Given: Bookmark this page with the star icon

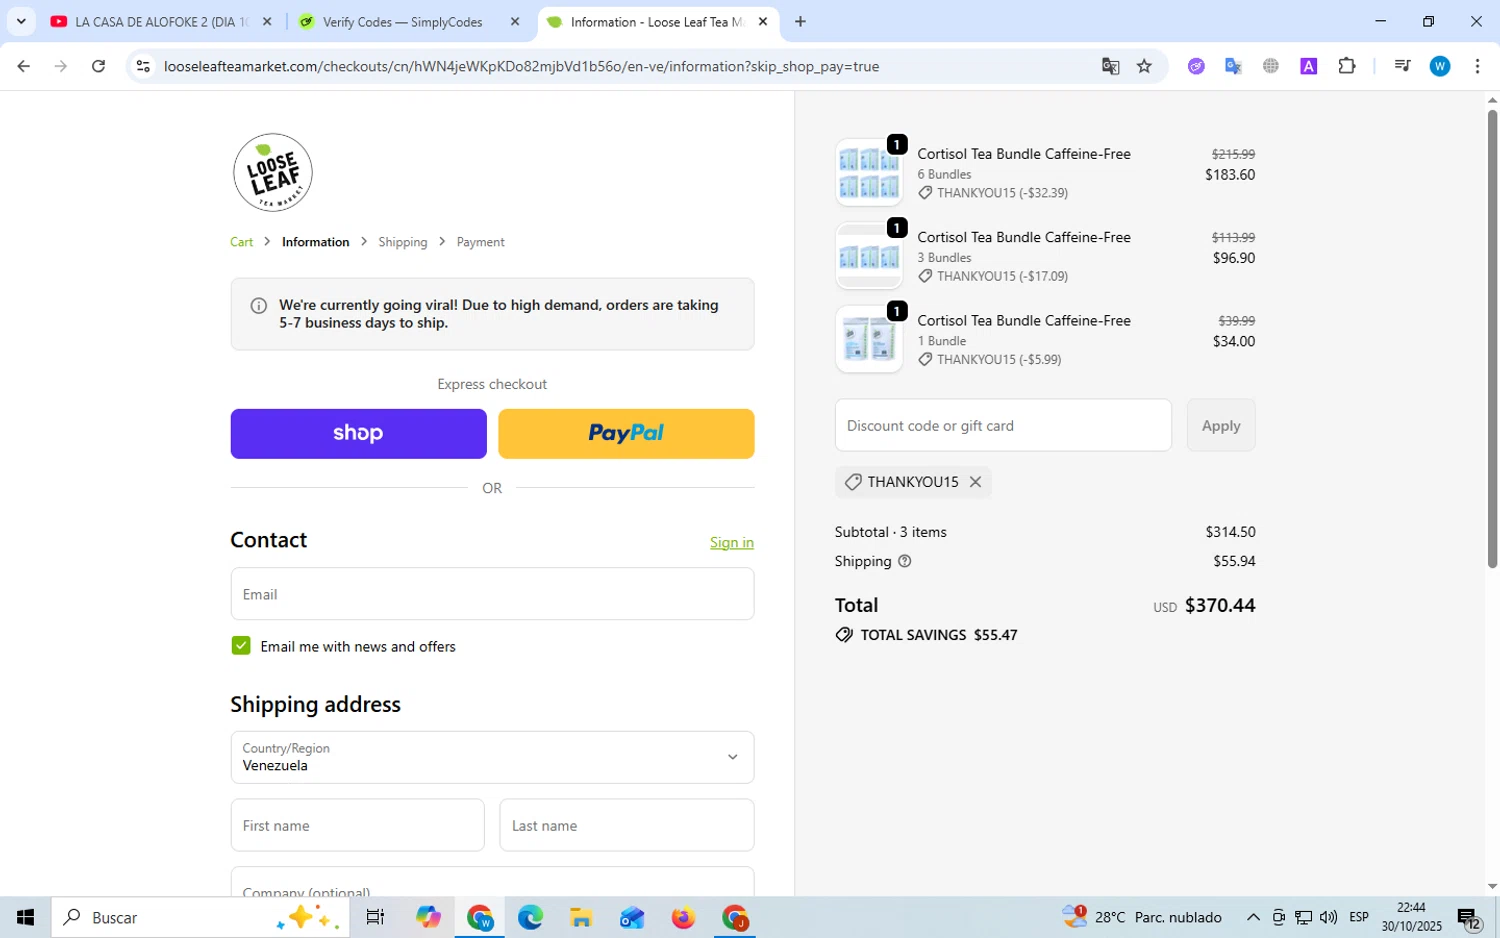Looking at the screenshot, I should click(x=1145, y=66).
